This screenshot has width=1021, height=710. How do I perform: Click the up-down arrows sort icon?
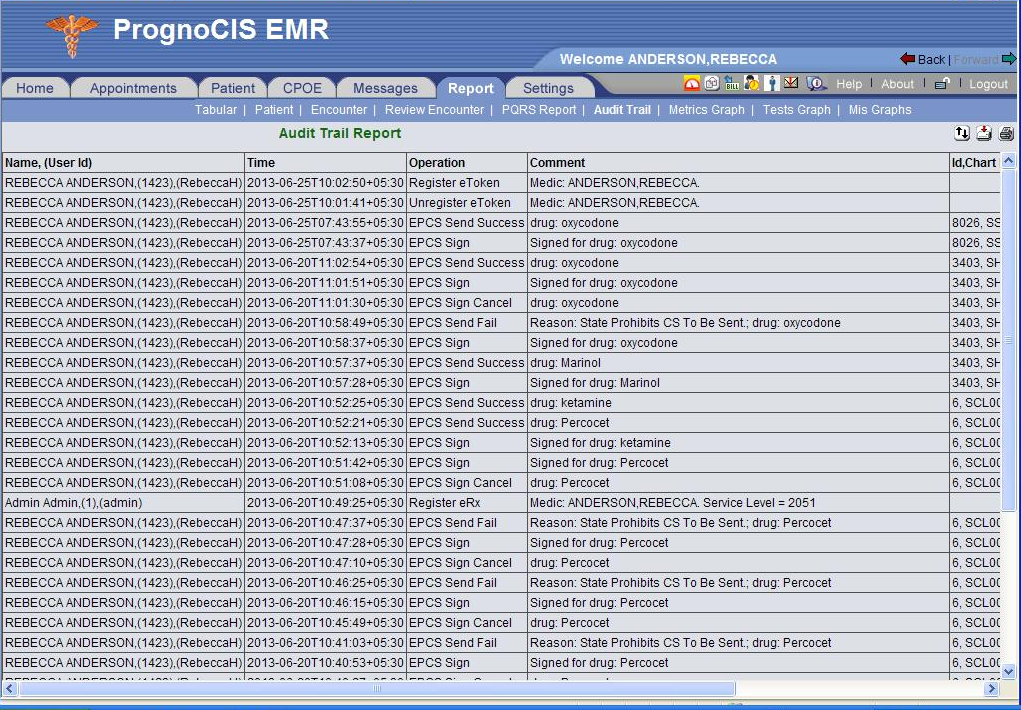click(962, 133)
